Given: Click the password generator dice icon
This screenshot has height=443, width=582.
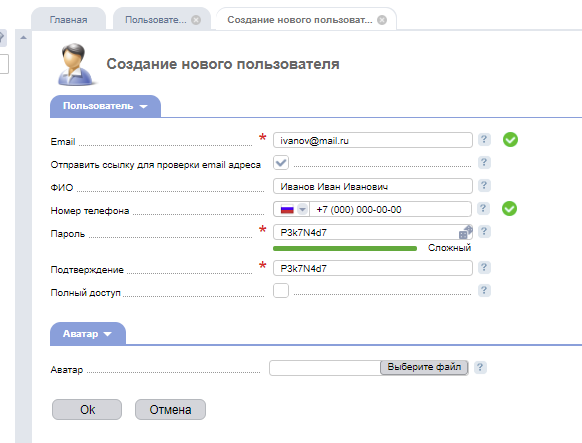Looking at the screenshot, I should click(465, 232).
